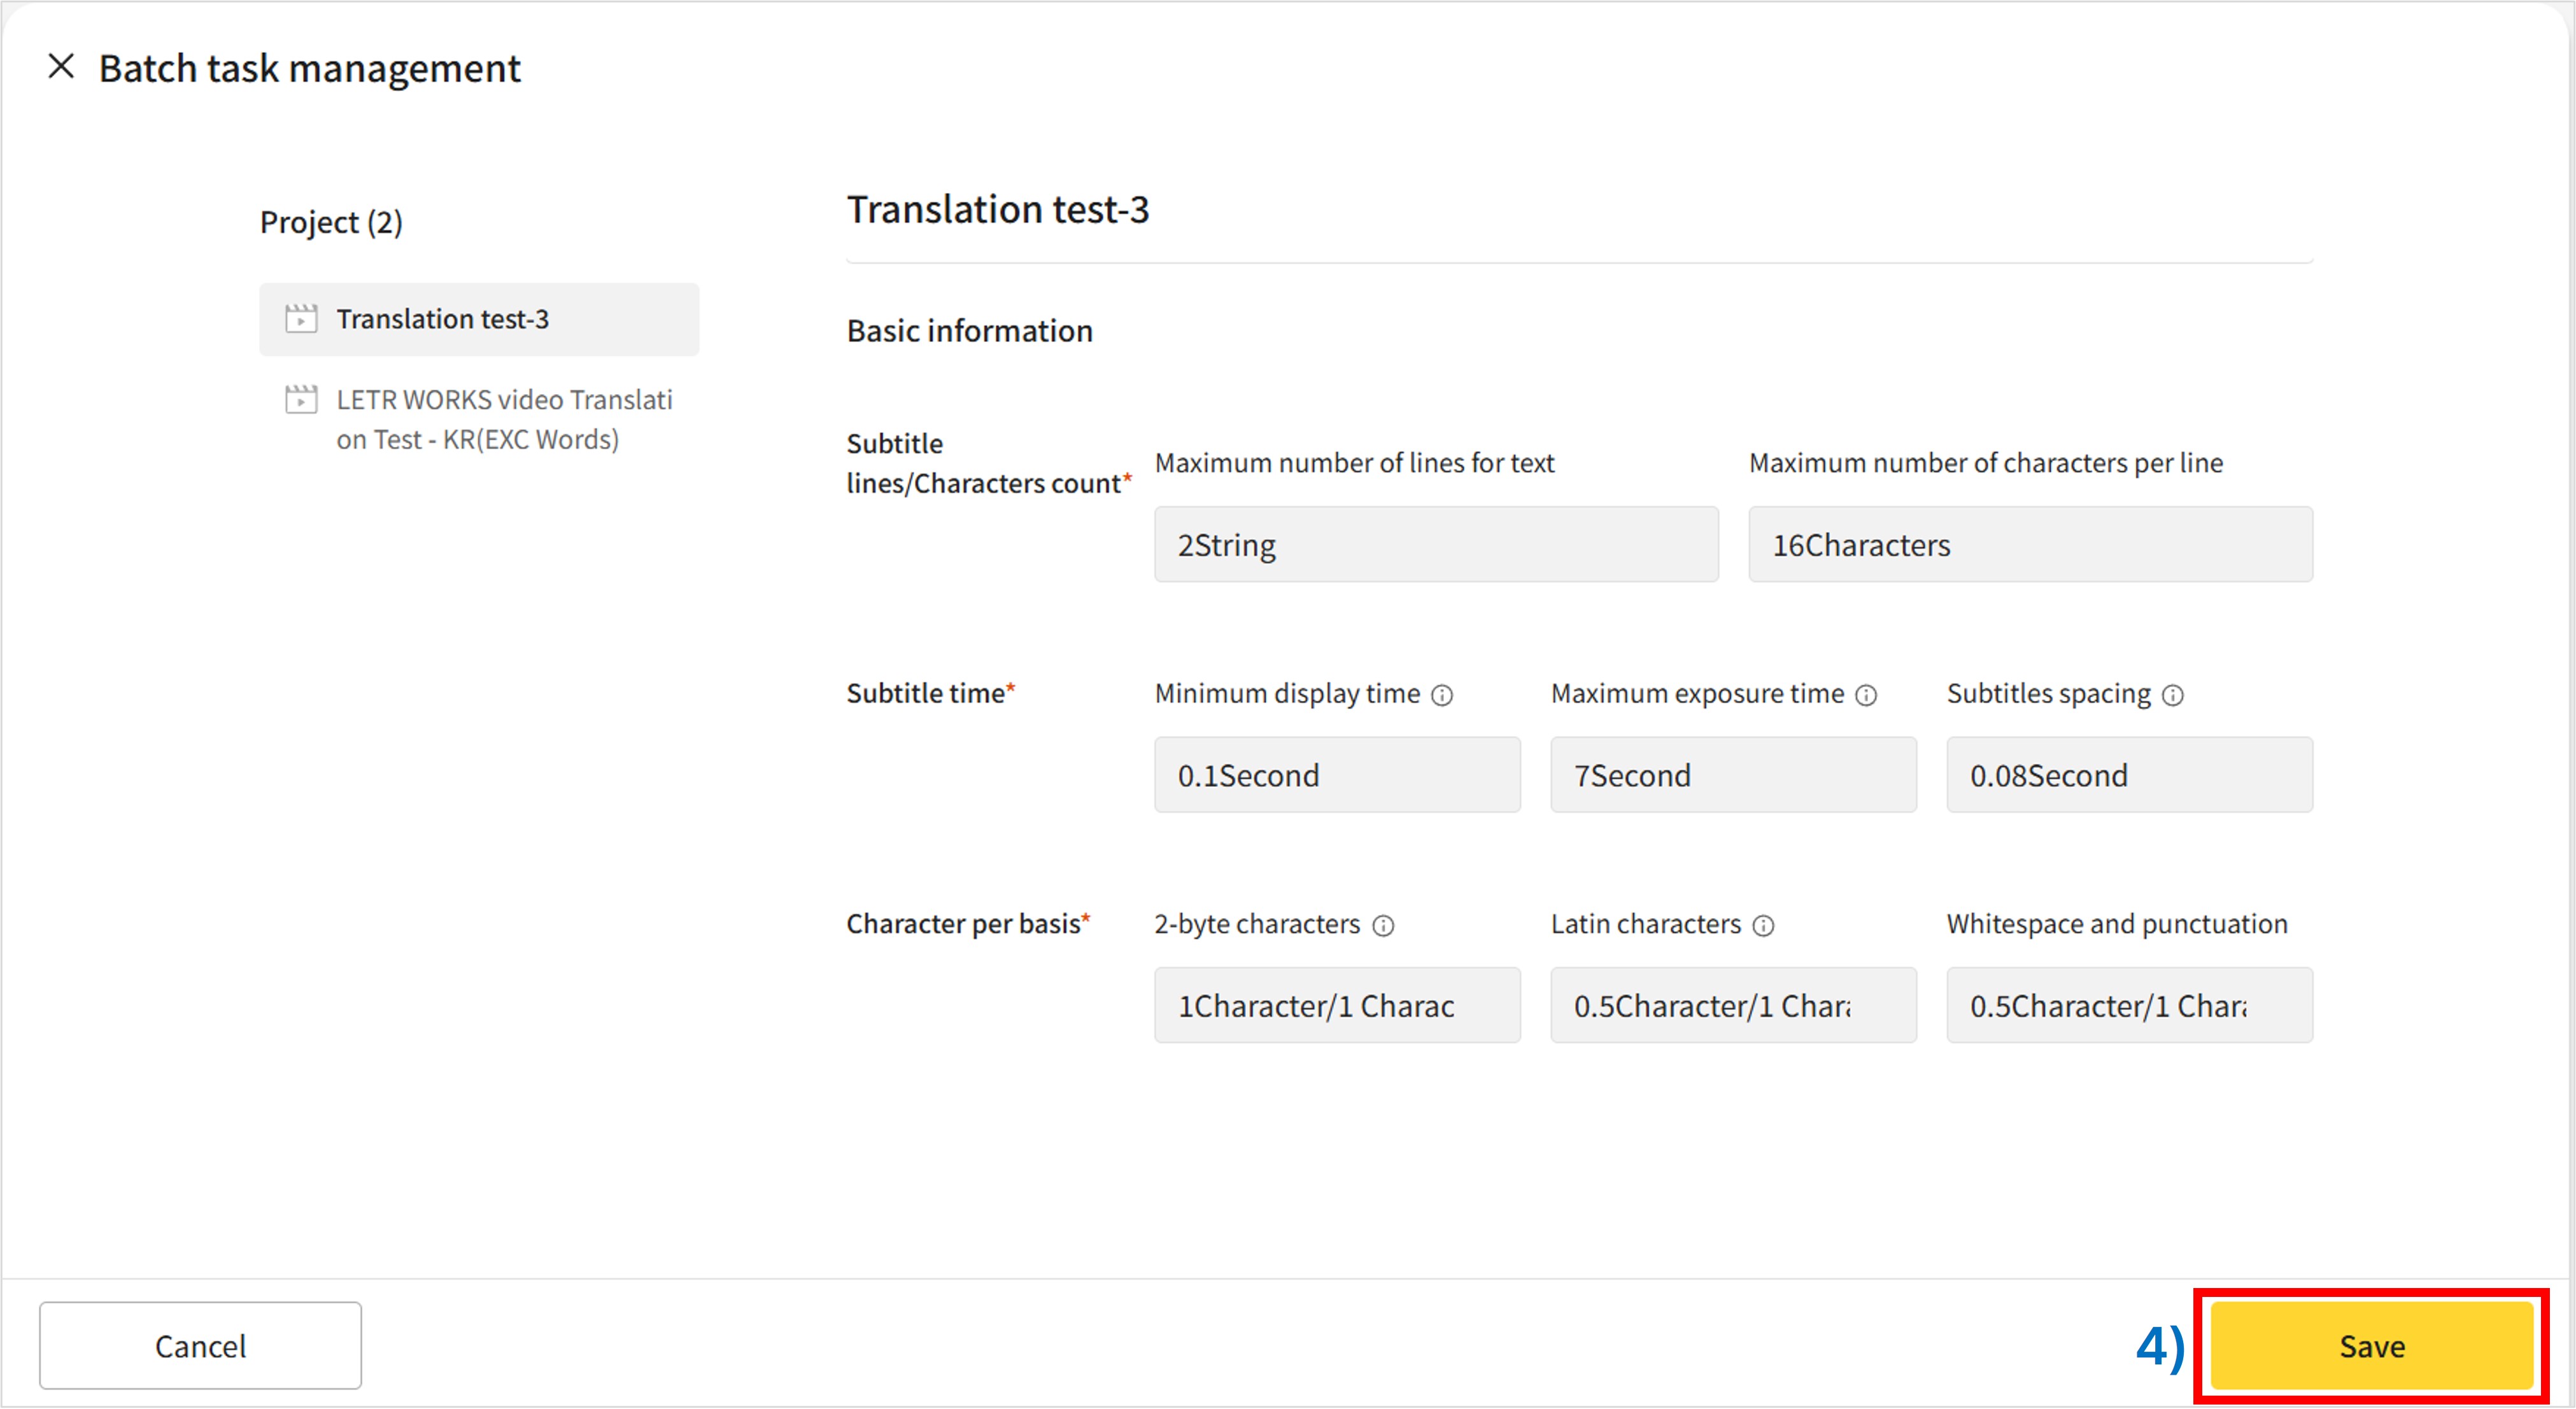Click the info icon next to Minimum display time
The image size is (2576, 1409).
pos(1442,695)
